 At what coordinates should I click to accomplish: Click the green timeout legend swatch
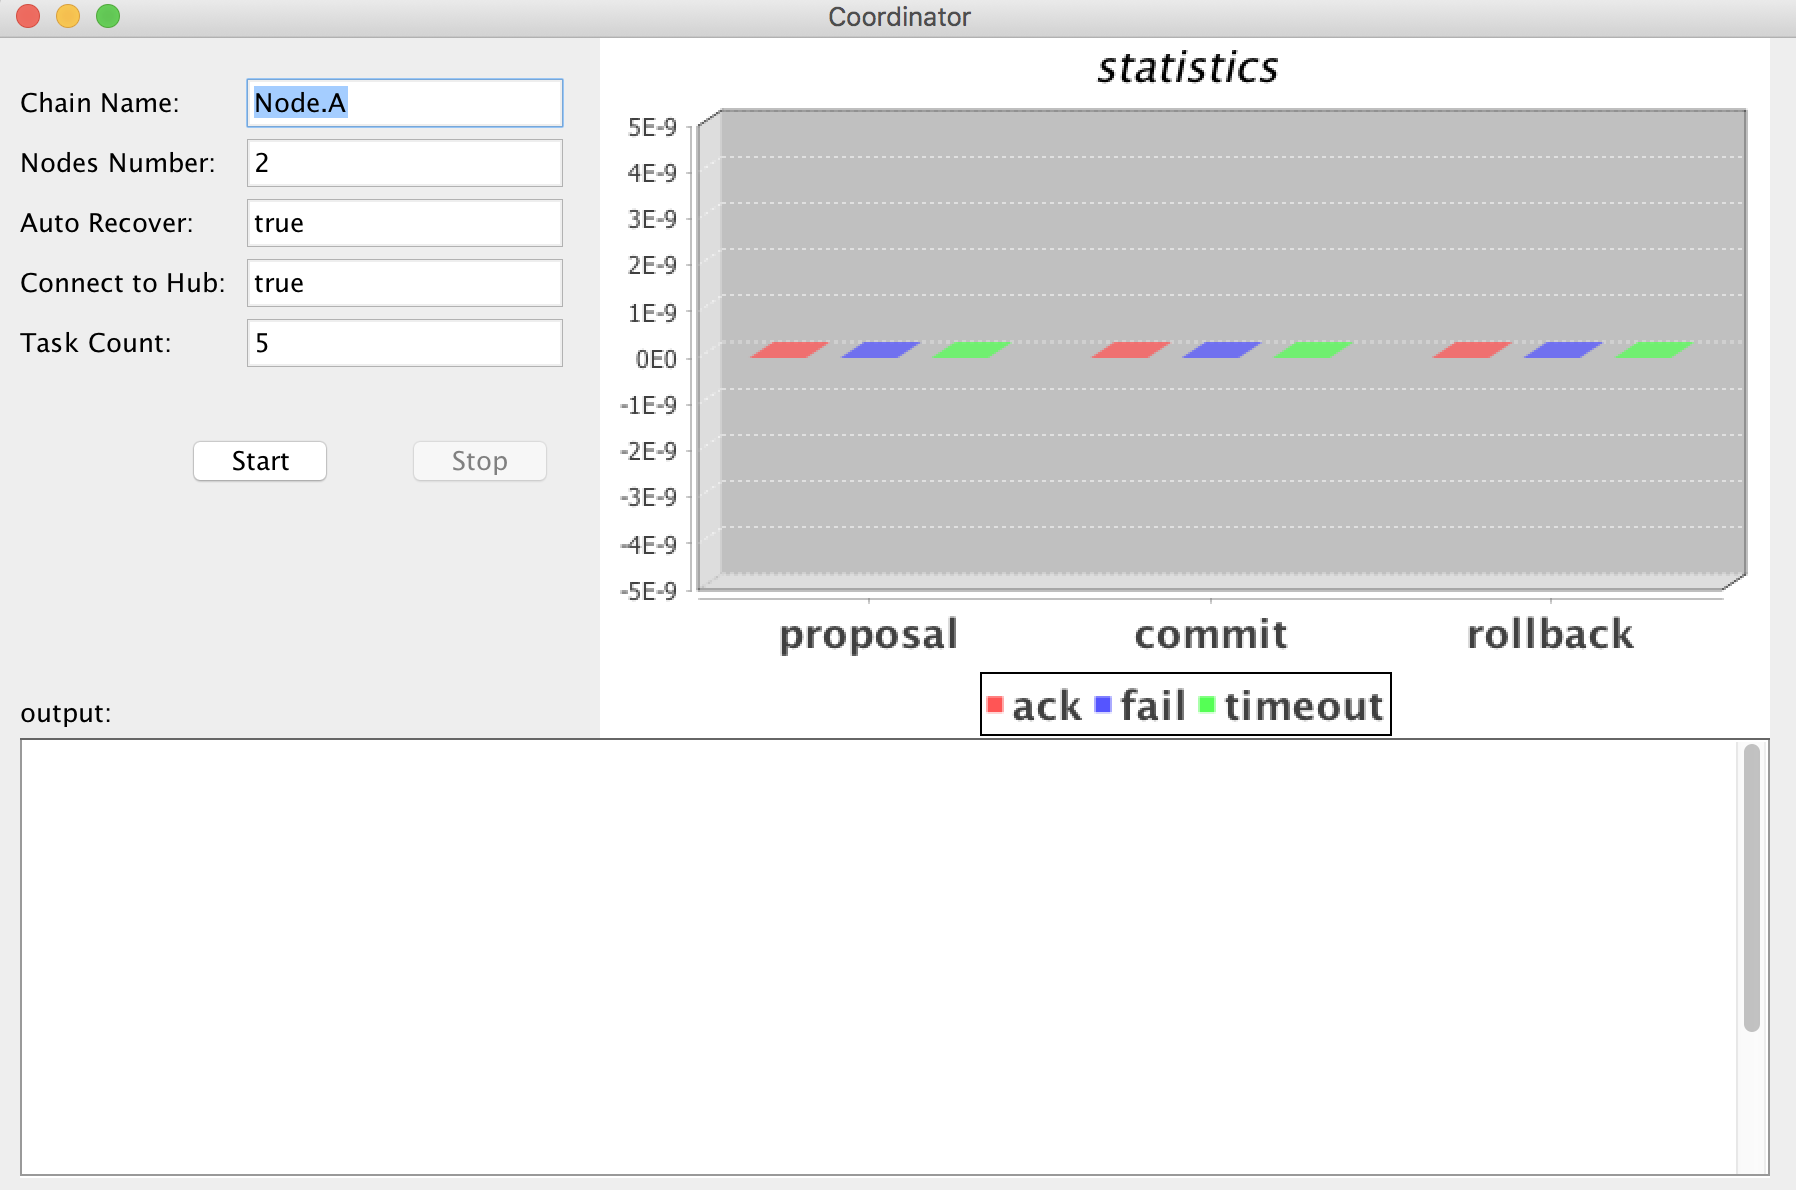1207,705
